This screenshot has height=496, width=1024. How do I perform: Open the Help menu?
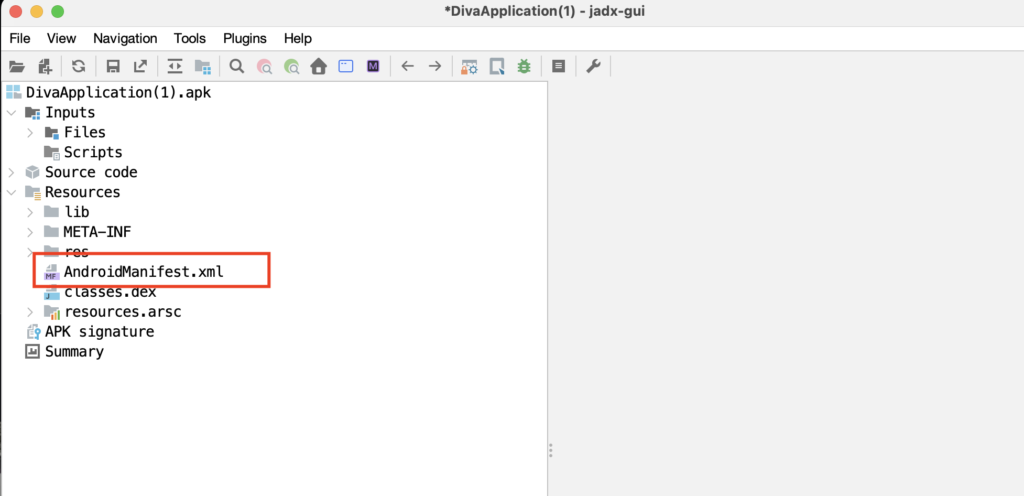298,39
